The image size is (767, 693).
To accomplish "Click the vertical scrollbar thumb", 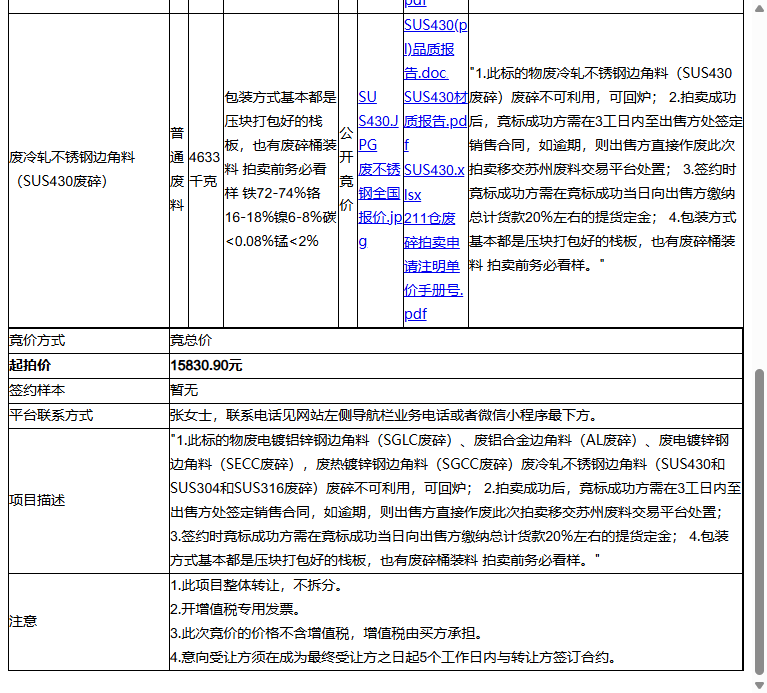I will tap(759, 522).
